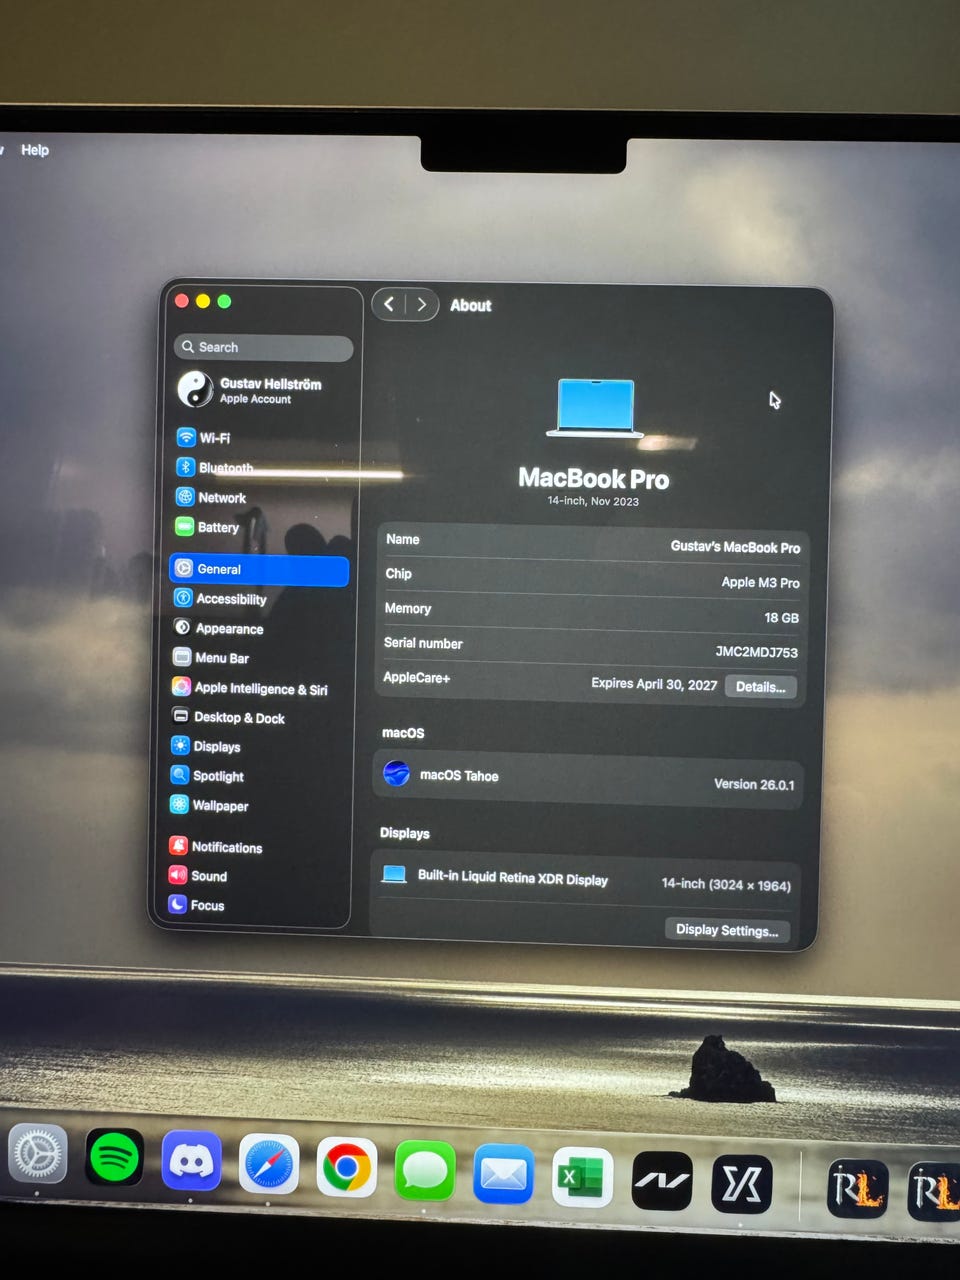The width and height of the screenshot is (960, 1280).
Task: Click the Built-in display laptop icon
Action: point(394,875)
